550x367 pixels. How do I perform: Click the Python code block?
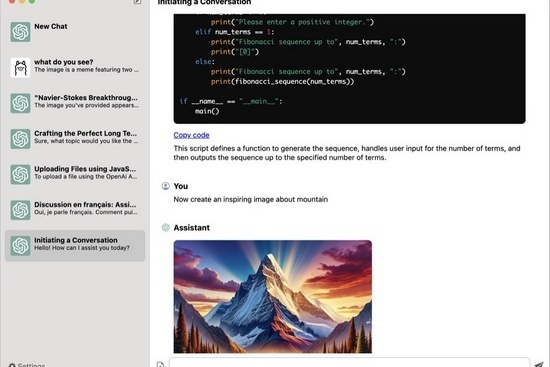(349, 69)
